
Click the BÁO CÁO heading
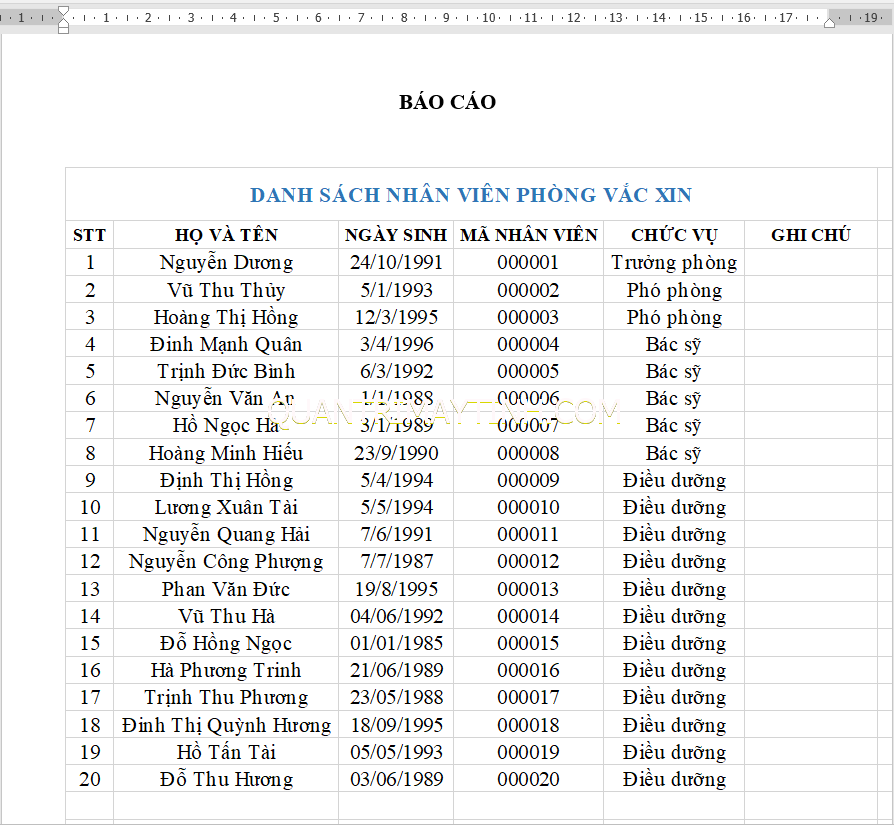pyautogui.click(x=448, y=102)
